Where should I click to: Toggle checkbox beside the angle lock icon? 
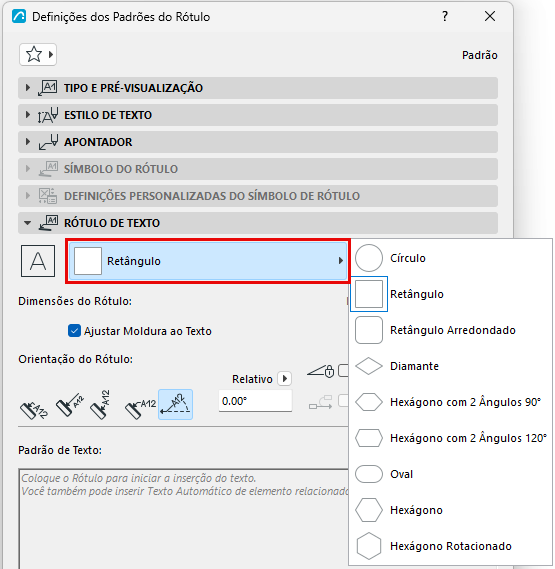[x=343, y=371]
